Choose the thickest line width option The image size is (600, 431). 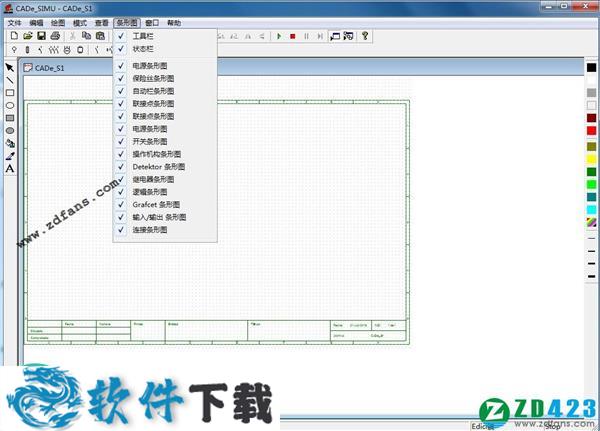(x=592, y=276)
